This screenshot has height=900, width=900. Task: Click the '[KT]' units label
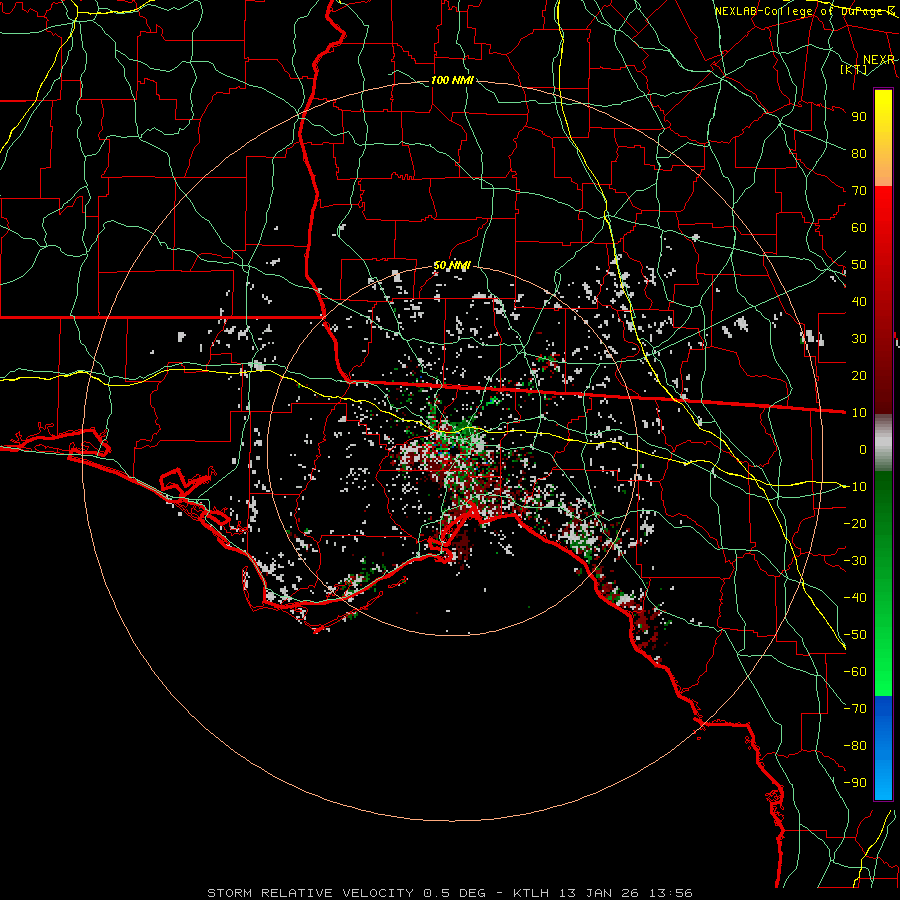tap(854, 69)
